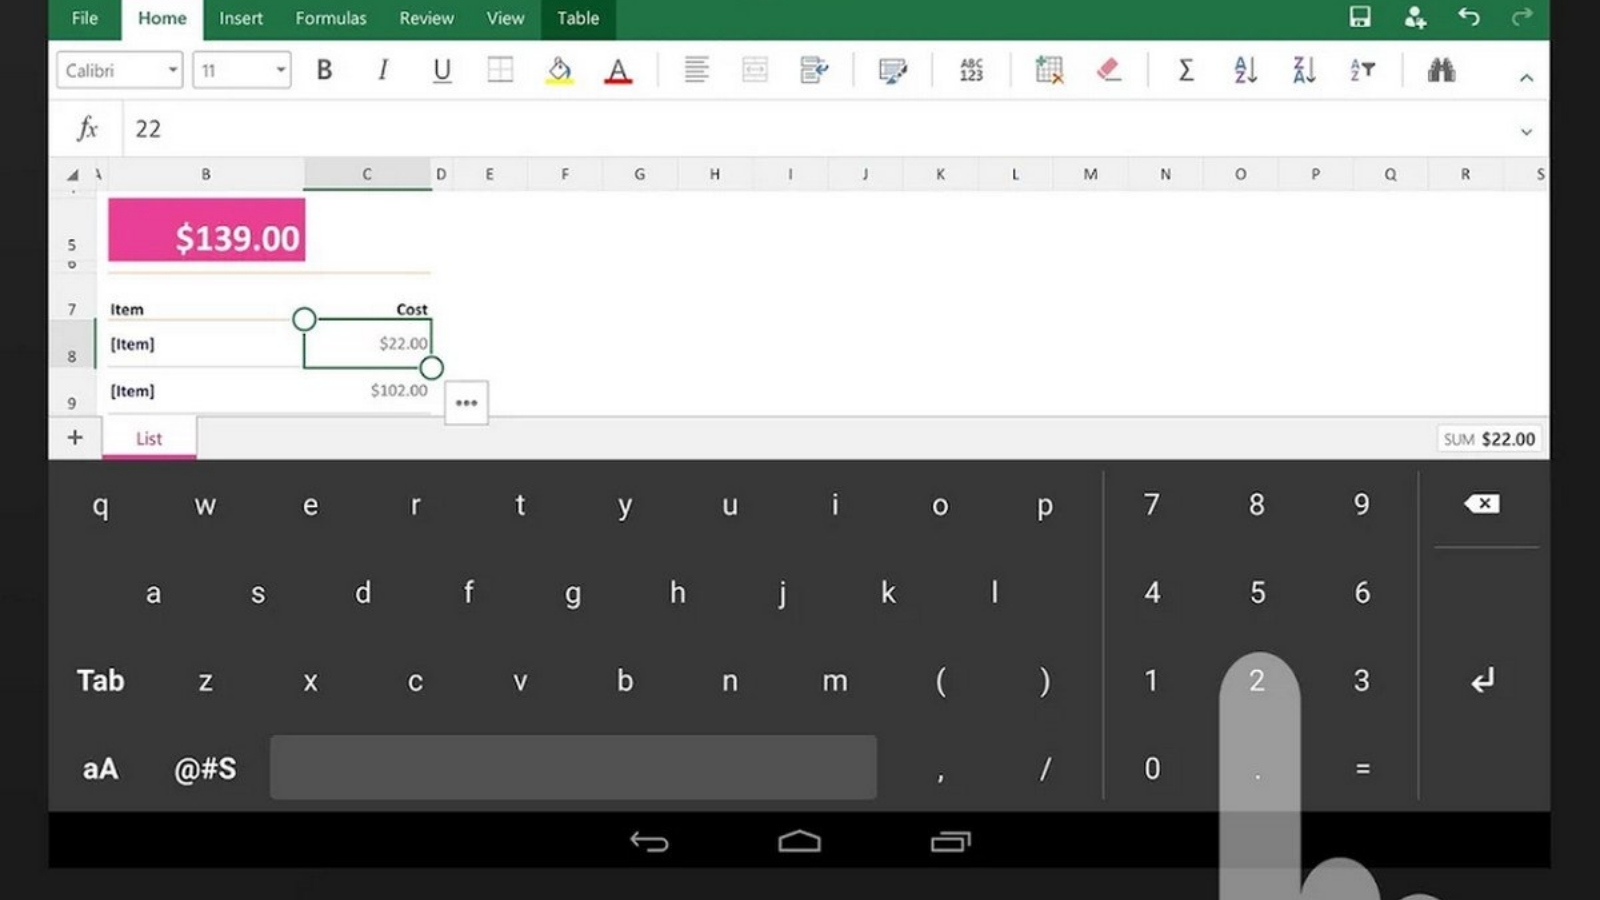Toggle underline formatting
This screenshot has width=1600, height=900.
click(442, 69)
